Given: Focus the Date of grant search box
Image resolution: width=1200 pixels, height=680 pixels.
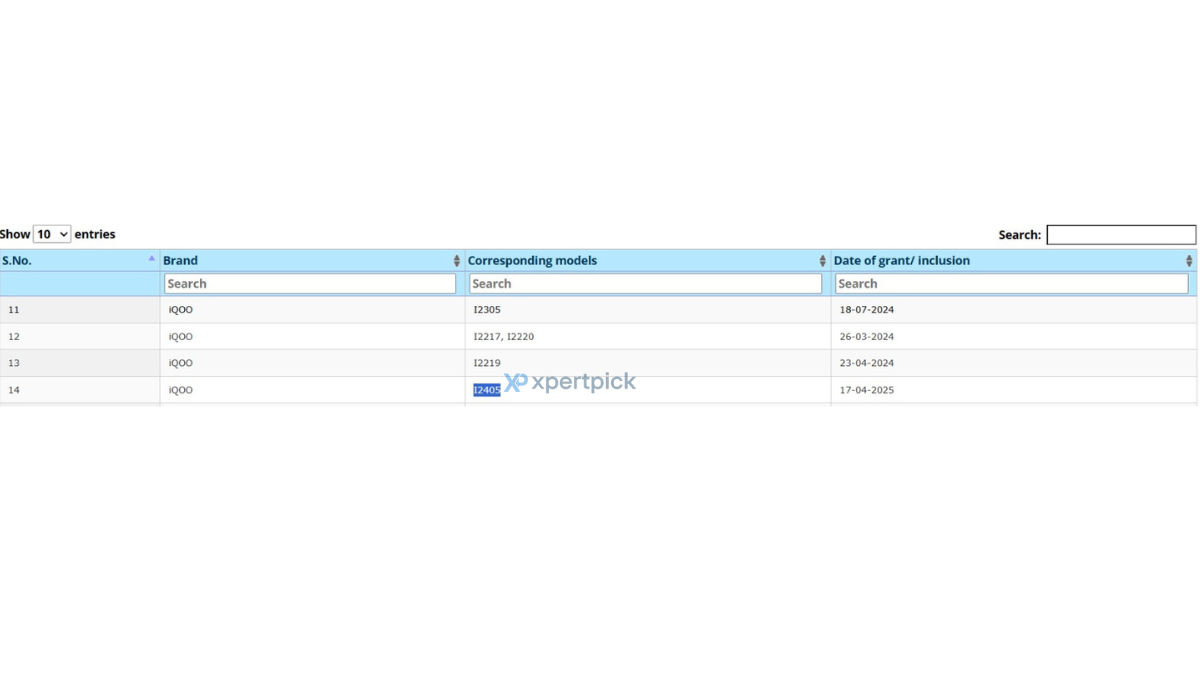Looking at the screenshot, I should (x=1012, y=284).
